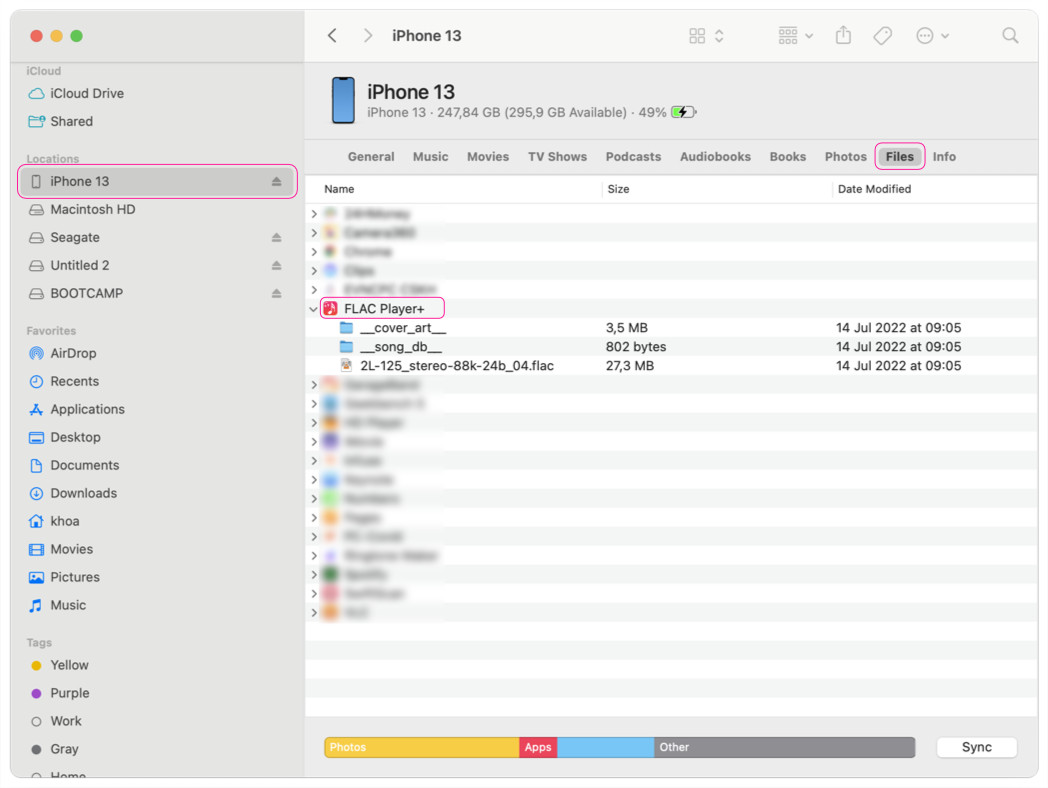Collapse the FLAC Player+ folder
Screen dimensions: 1048x788
pos(314,309)
